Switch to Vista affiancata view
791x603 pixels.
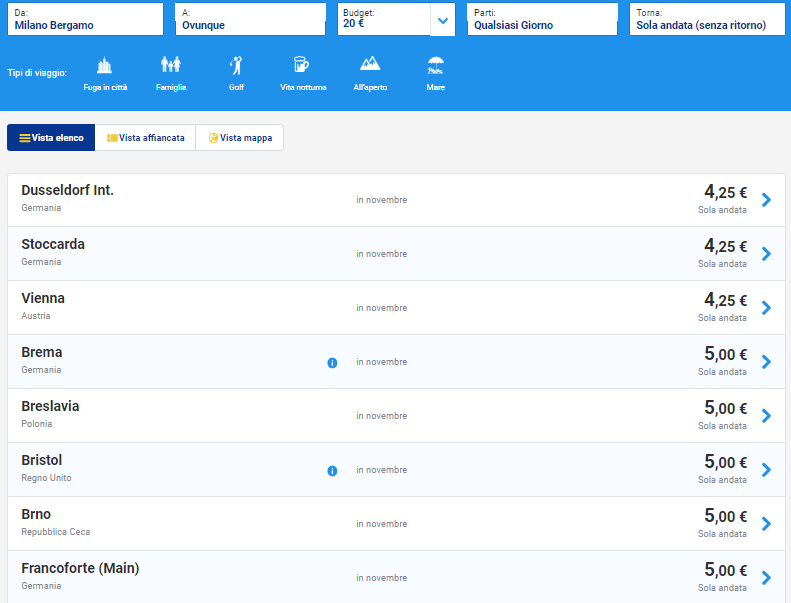(x=145, y=138)
